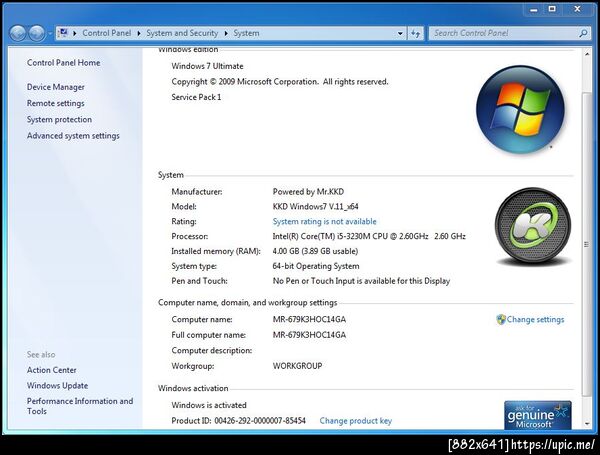Click the WORKGROUP value
Image resolution: width=600 pixels, height=455 pixels.
click(297, 366)
